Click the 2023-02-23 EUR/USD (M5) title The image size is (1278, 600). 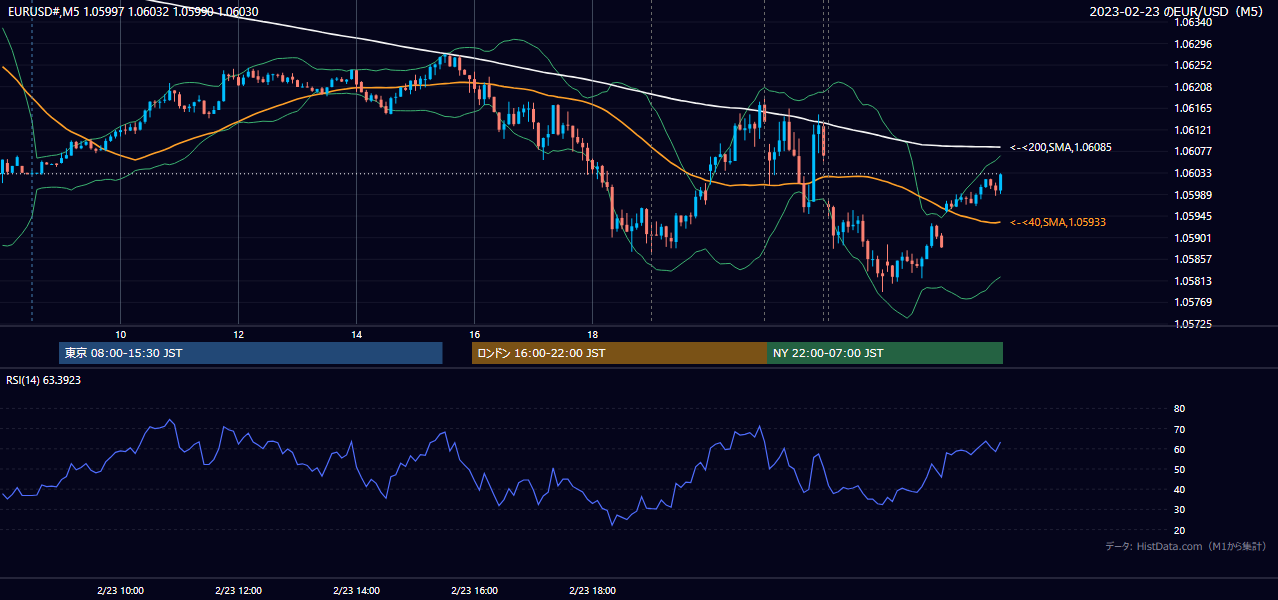pos(1178,11)
